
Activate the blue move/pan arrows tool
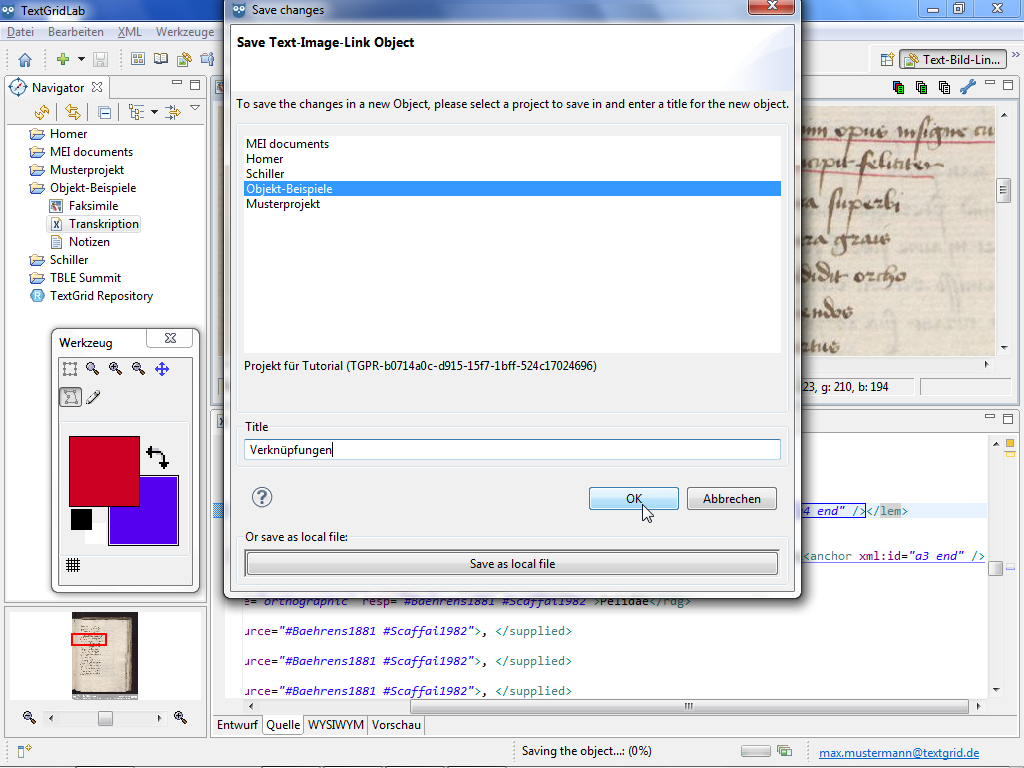162,369
